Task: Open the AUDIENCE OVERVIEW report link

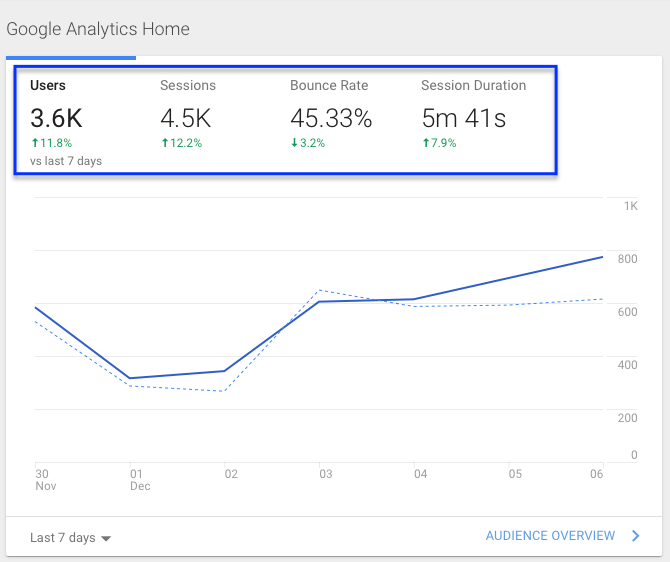Action: [x=550, y=536]
